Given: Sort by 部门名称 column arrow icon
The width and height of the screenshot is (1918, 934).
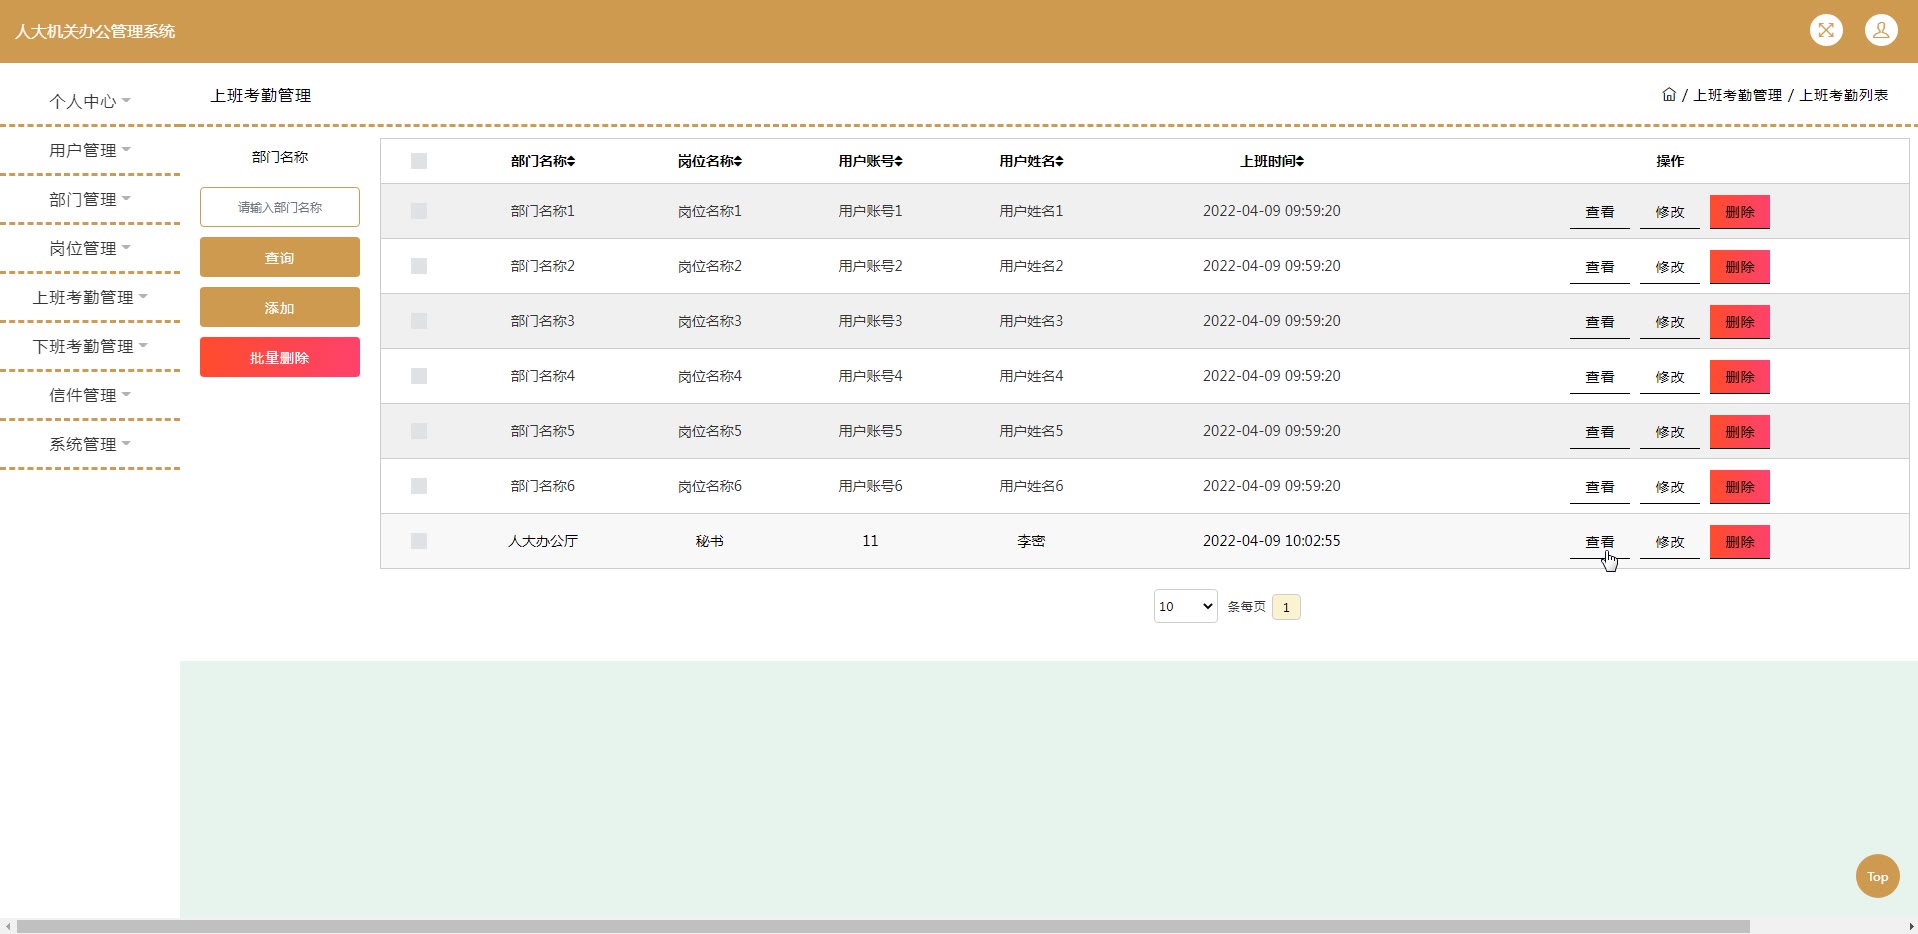Looking at the screenshot, I should [571, 161].
